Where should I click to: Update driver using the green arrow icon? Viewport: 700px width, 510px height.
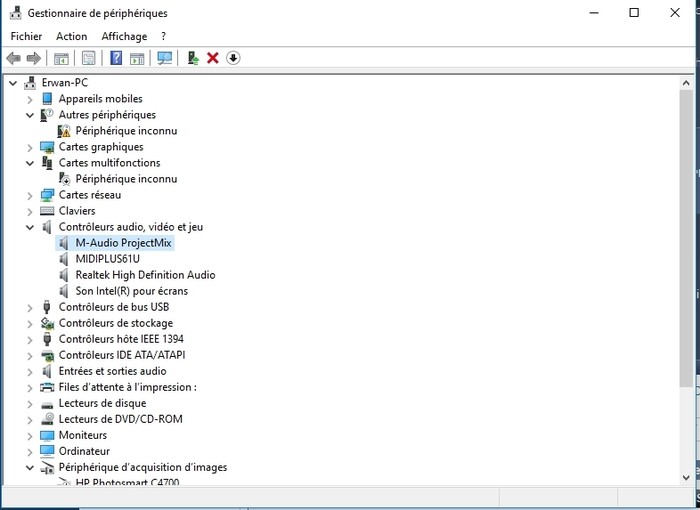pyautogui.click(x=193, y=58)
